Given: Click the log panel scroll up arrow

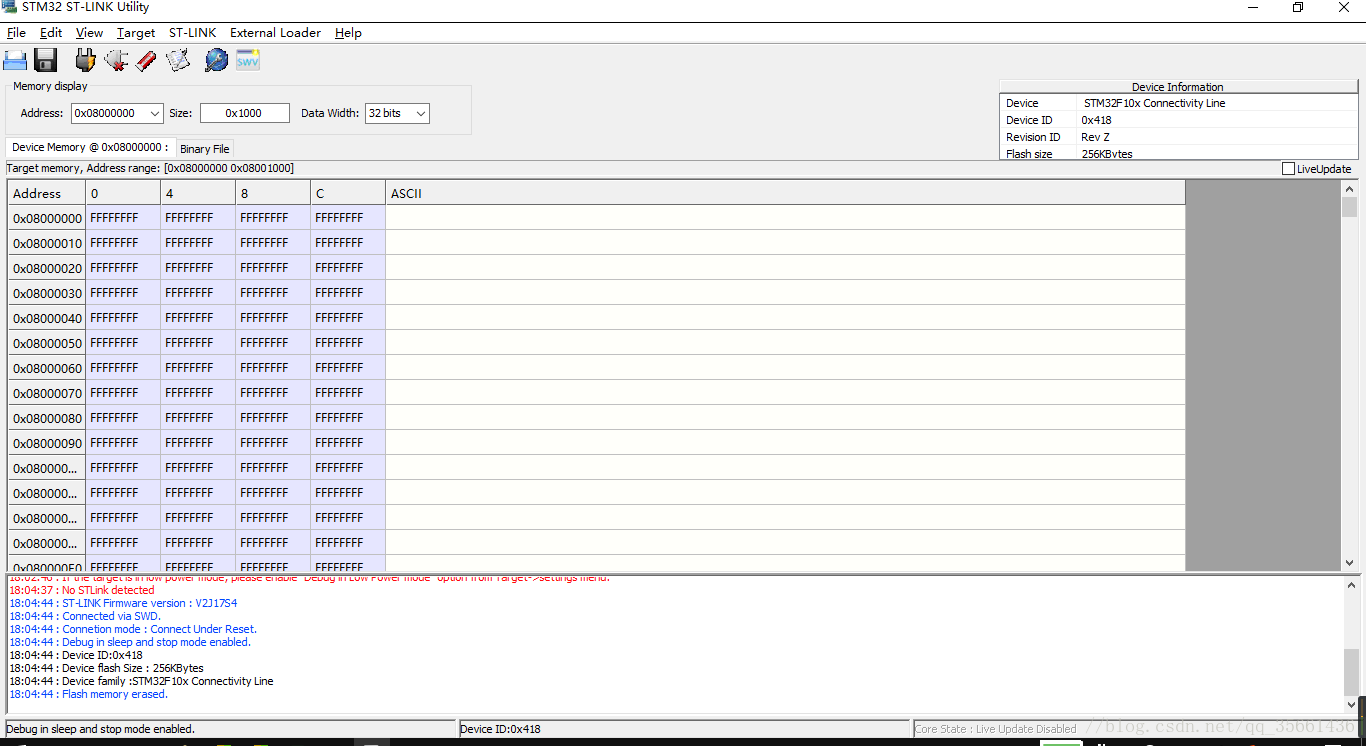Looking at the screenshot, I should (x=1351, y=583).
